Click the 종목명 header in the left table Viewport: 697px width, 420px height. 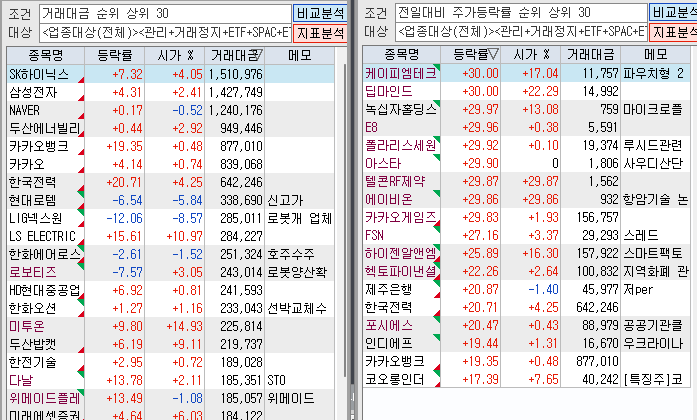pyautogui.click(x=45, y=56)
